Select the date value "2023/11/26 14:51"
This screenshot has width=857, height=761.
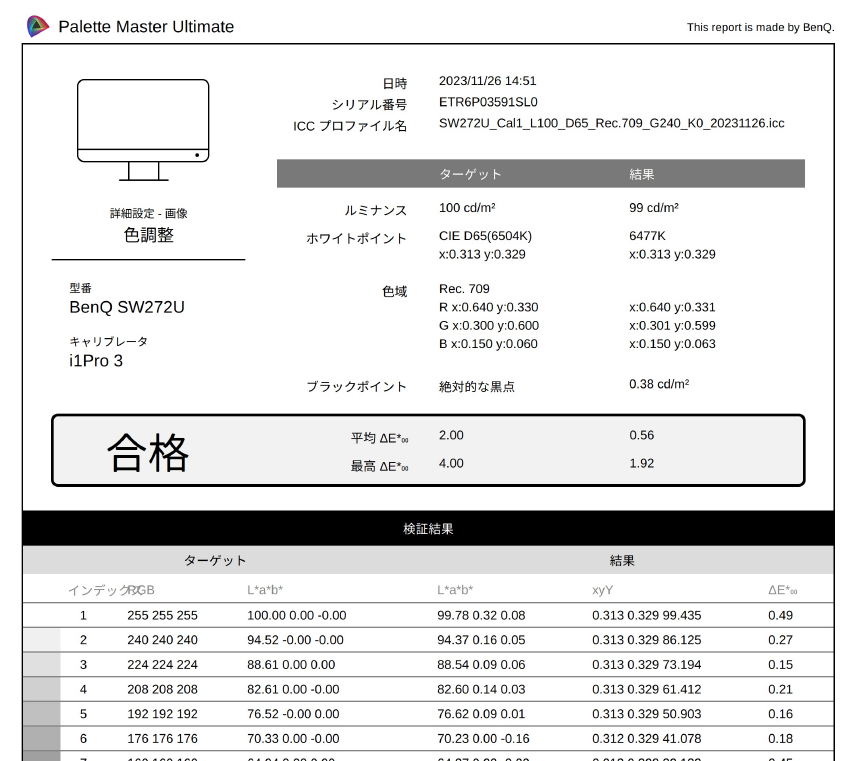[x=488, y=81]
